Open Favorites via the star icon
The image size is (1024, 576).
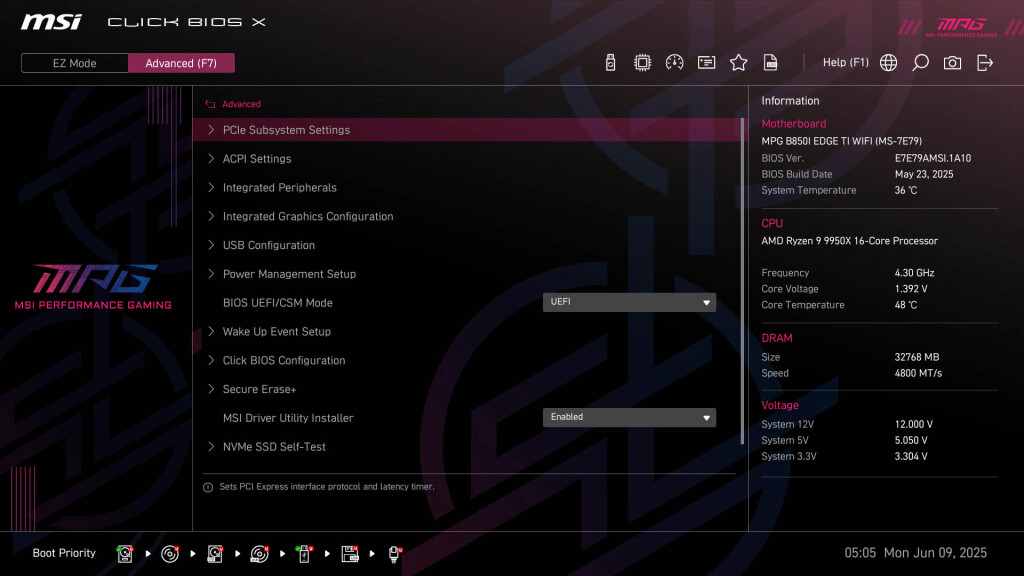pos(738,63)
